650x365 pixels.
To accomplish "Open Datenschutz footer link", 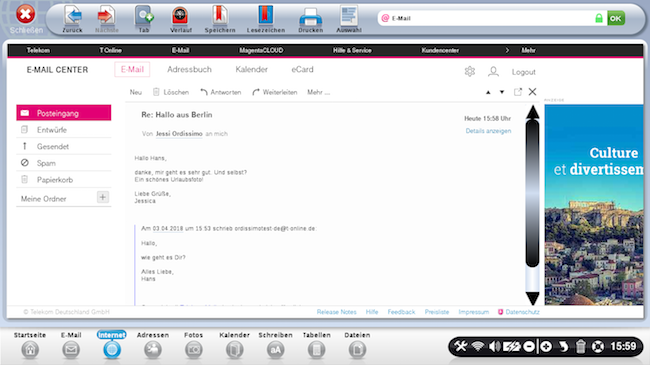I will click(x=519, y=312).
